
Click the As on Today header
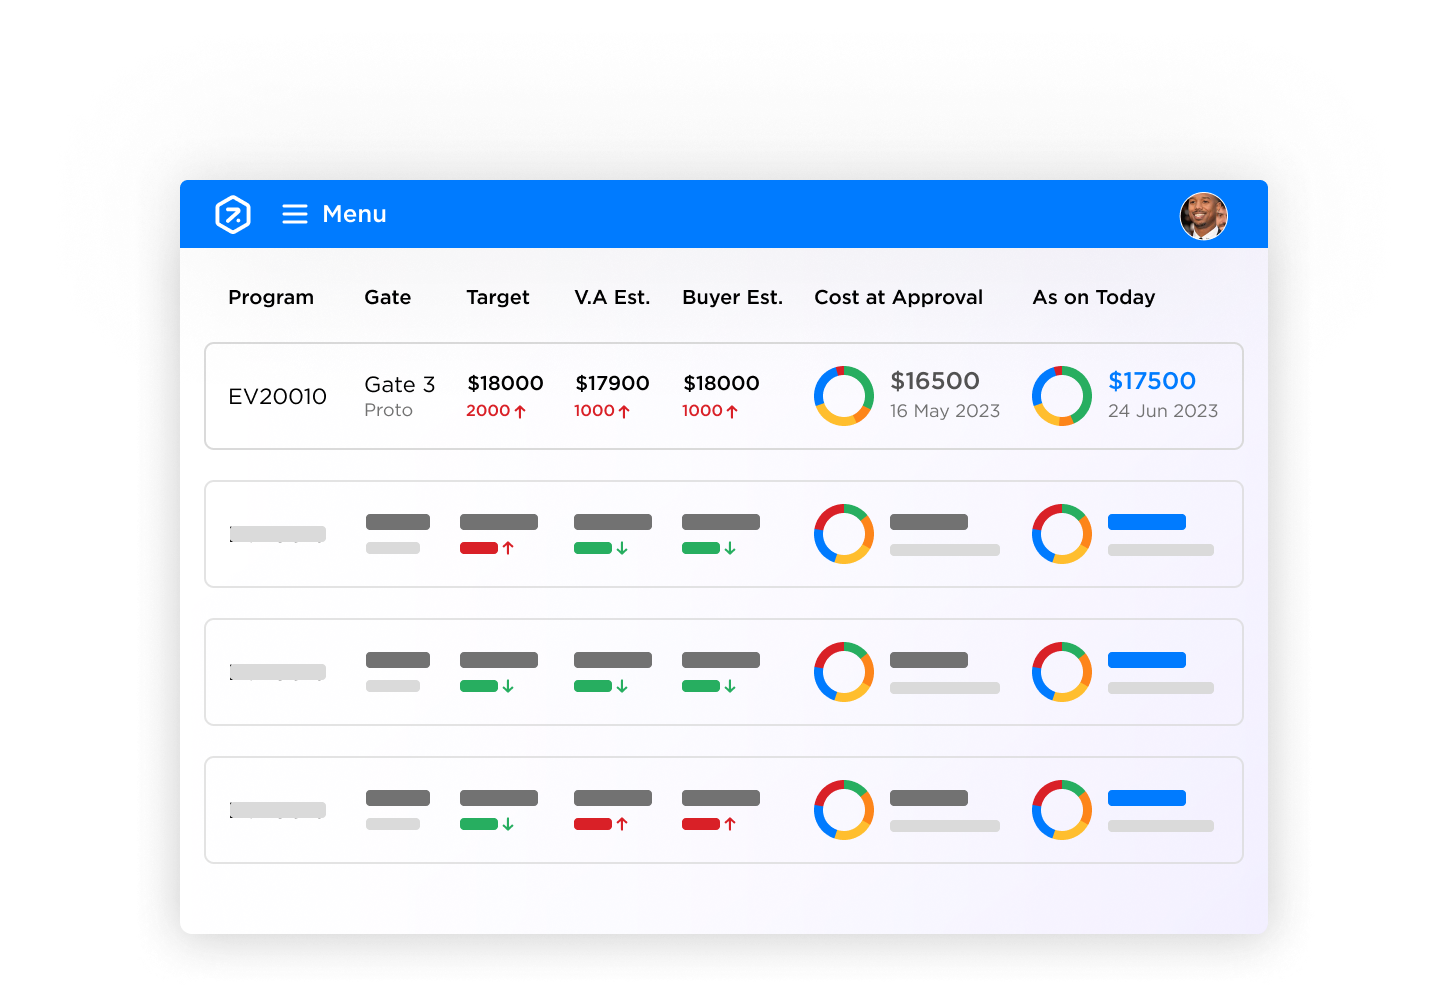click(1094, 297)
